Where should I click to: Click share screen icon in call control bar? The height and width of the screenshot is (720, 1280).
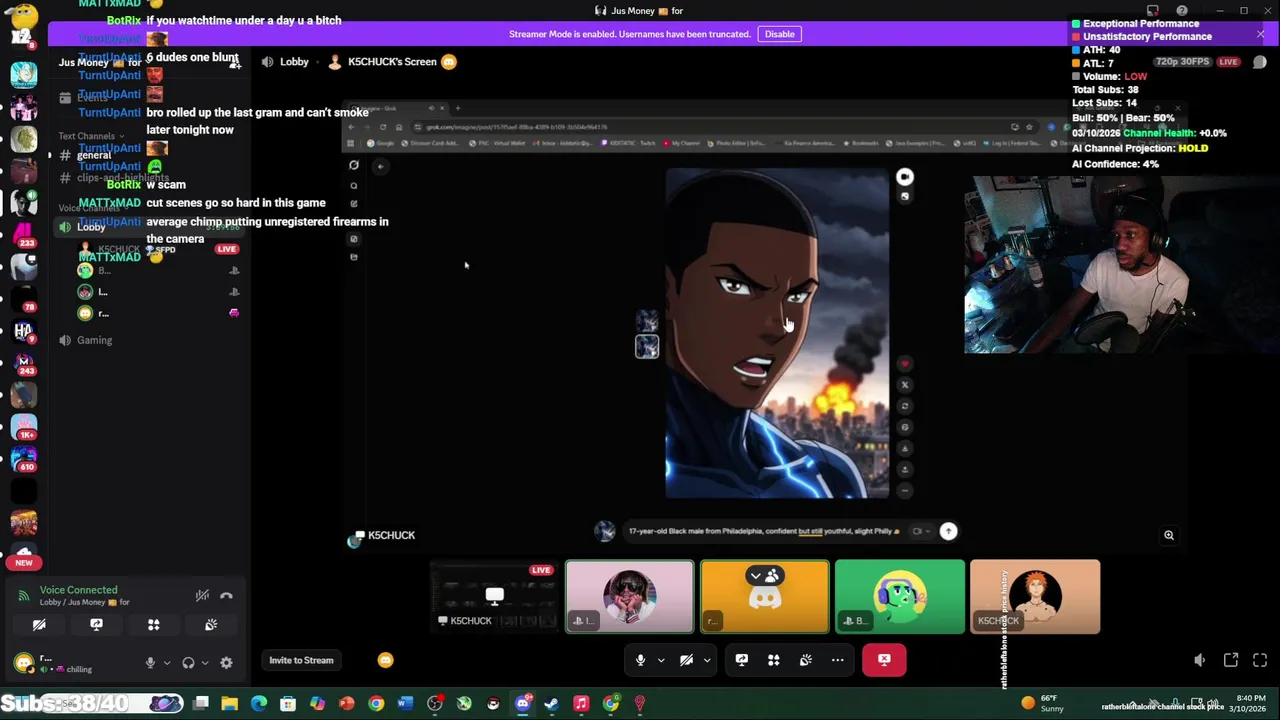click(x=742, y=660)
